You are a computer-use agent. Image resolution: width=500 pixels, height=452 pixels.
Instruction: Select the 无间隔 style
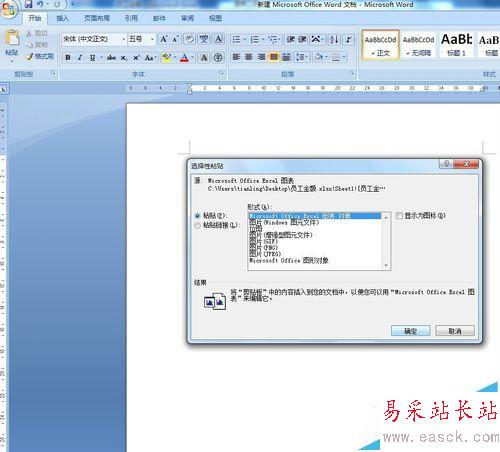(x=418, y=45)
